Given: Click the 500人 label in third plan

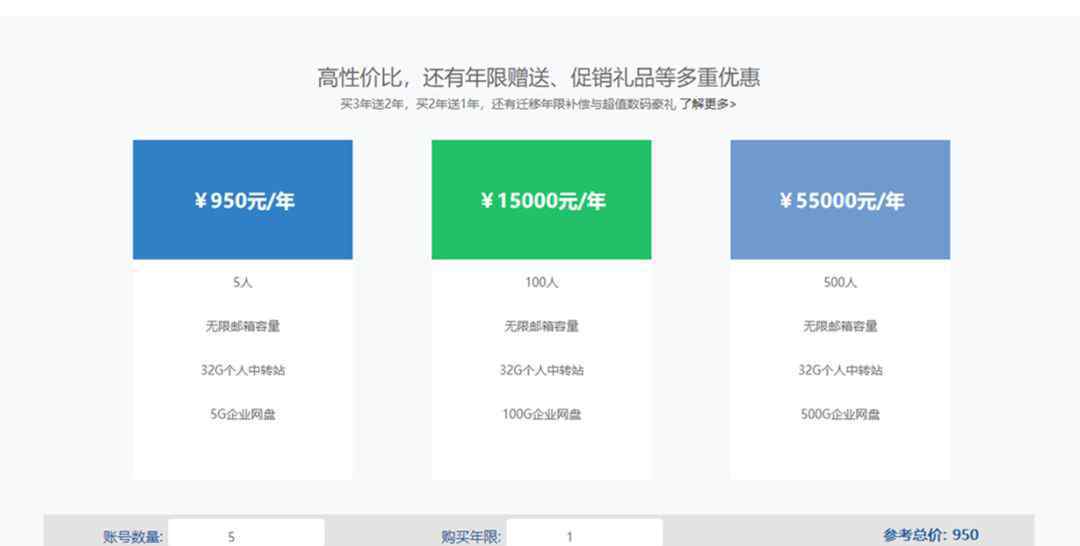Looking at the screenshot, I should pyautogui.click(x=840, y=282).
